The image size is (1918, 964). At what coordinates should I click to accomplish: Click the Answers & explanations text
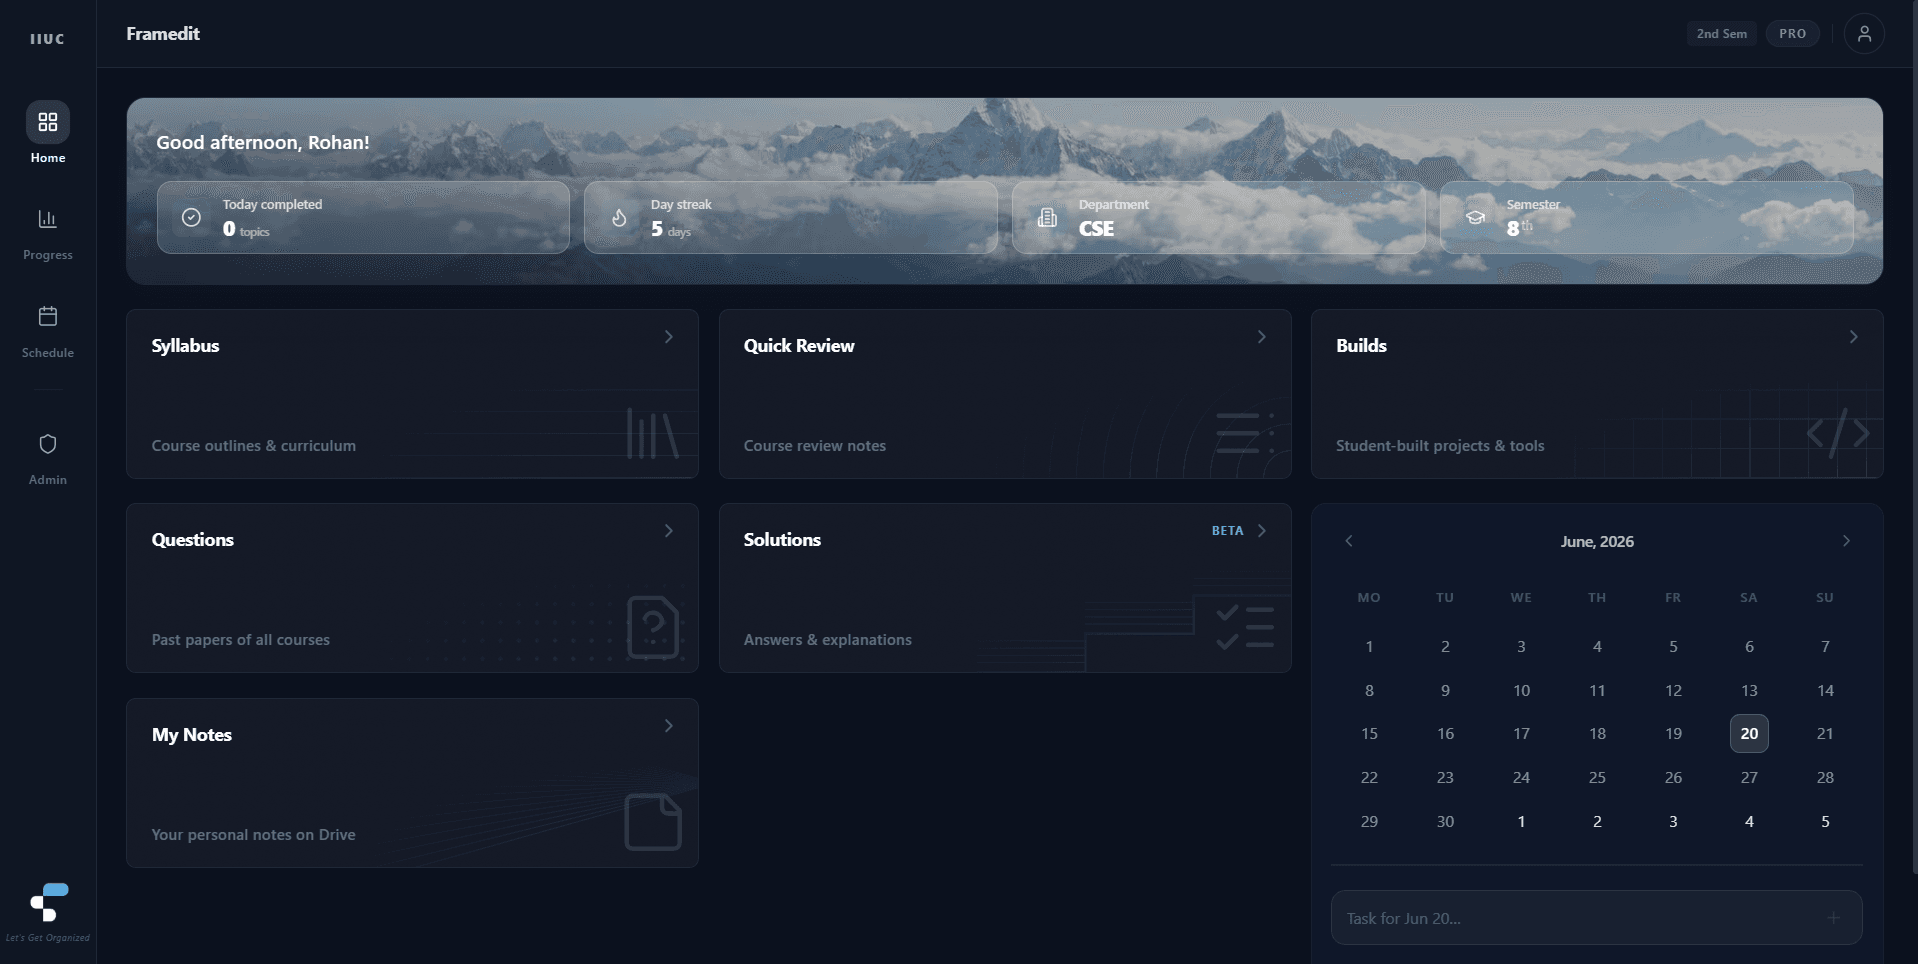[x=827, y=640]
